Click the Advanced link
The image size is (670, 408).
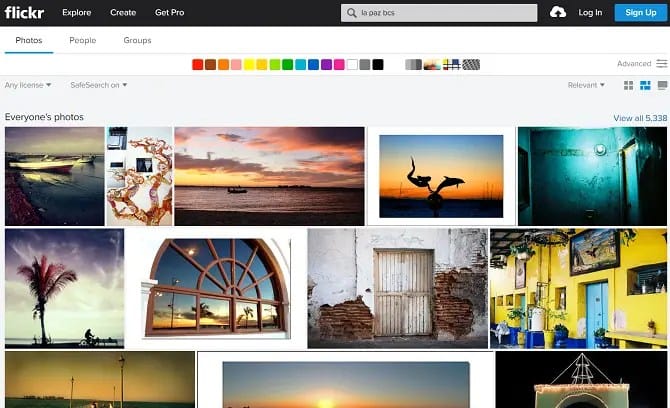click(634, 64)
